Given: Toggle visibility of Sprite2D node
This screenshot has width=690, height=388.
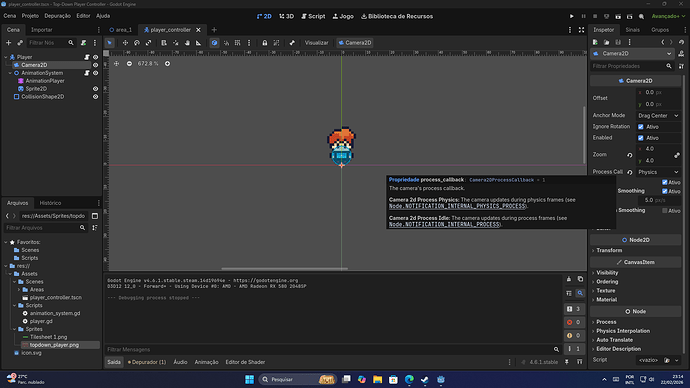Looking at the screenshot, I should pos(95,89).
